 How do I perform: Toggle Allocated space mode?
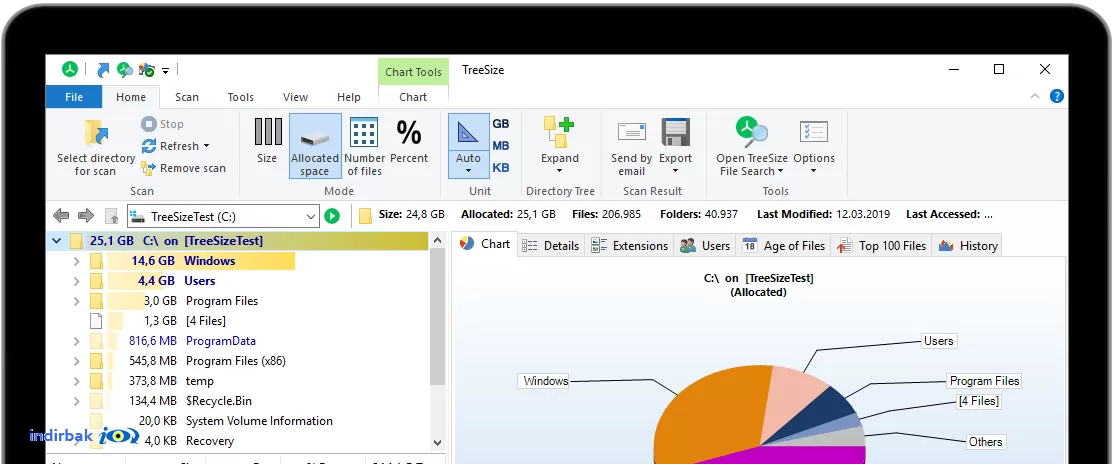pyautogui.click(x=315, y=146)
